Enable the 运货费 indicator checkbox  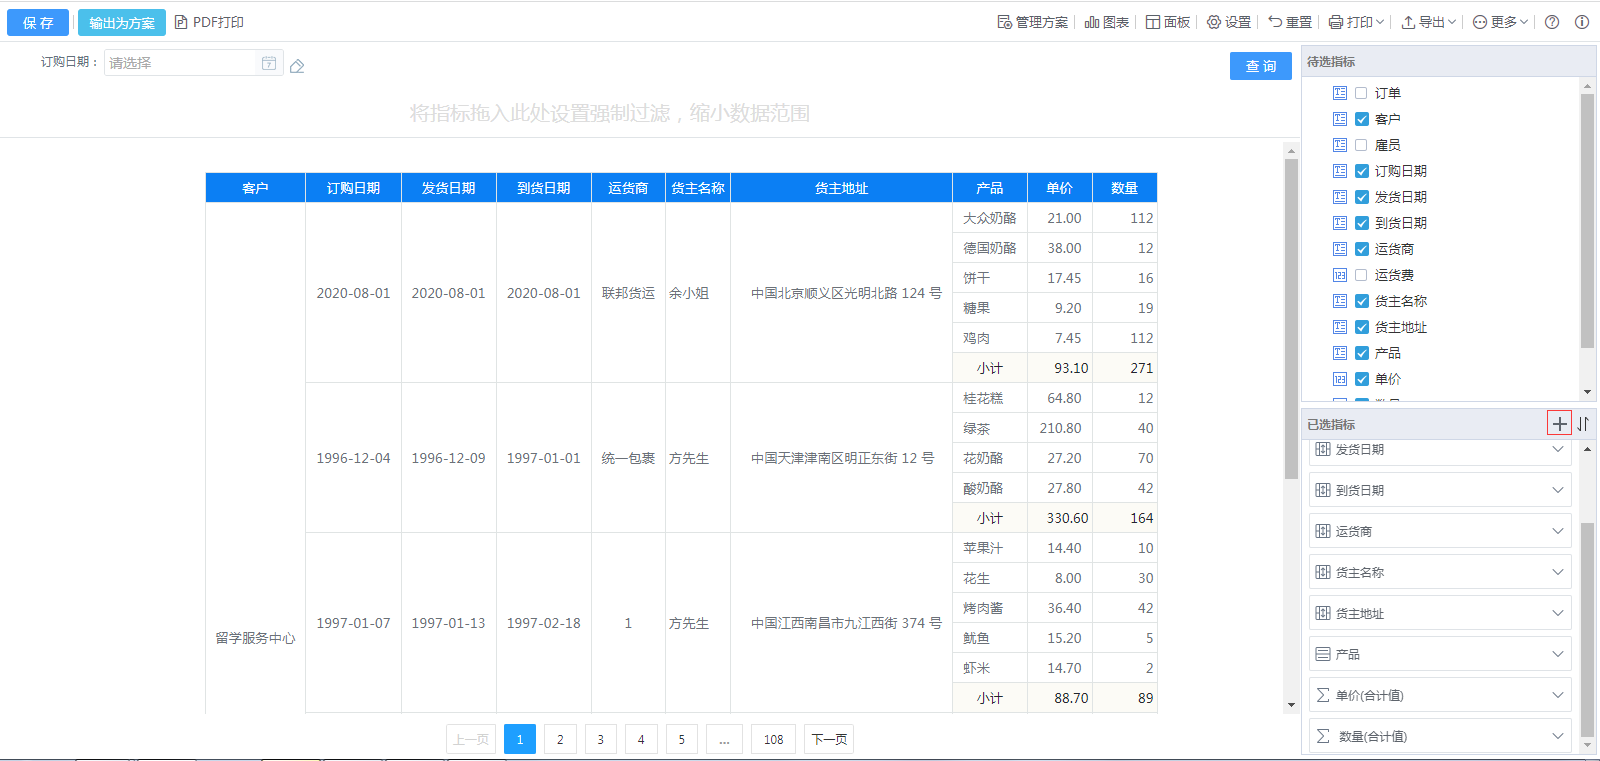[1361, 275]
